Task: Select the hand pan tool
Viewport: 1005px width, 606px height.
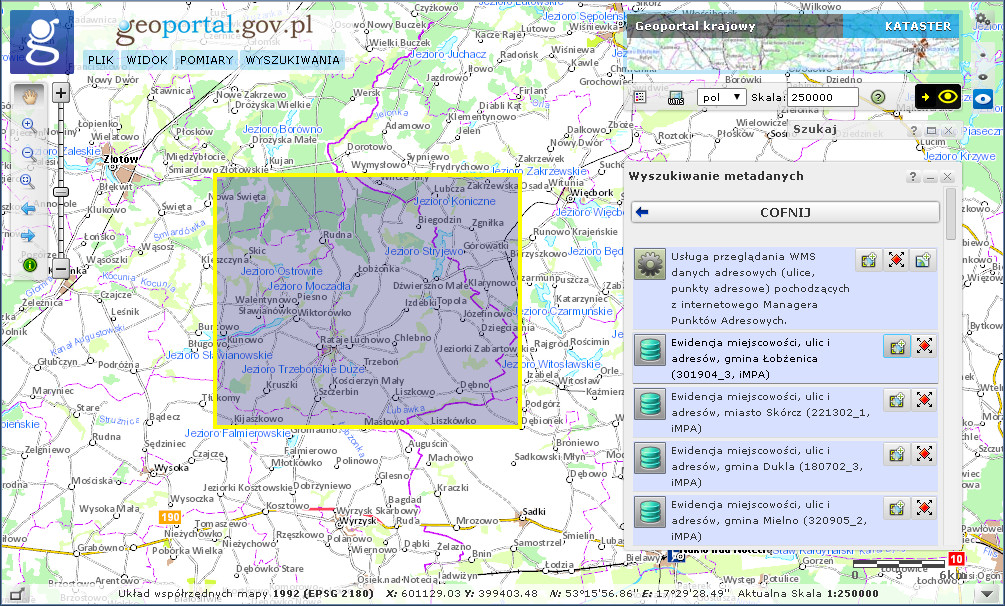Action: [29, 96]
